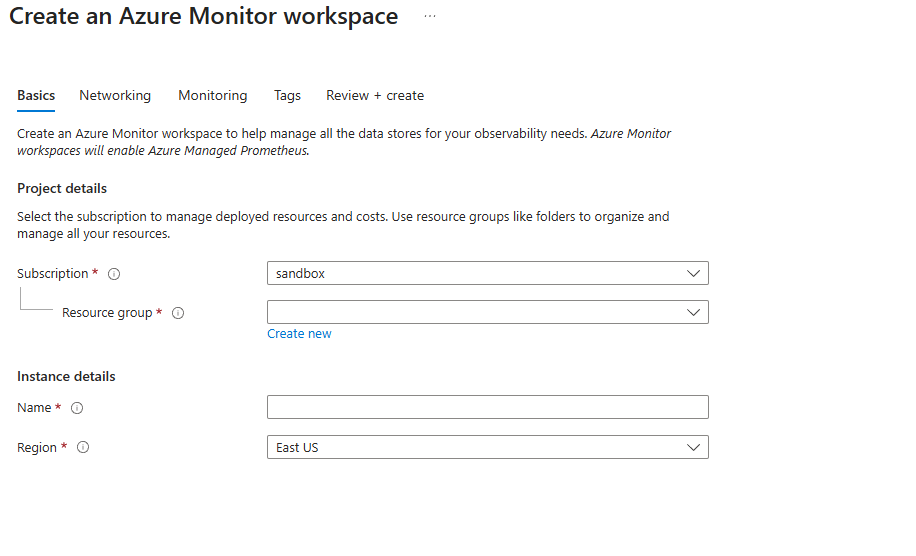
Task: Open the Subscription dropdown showing sandbox
Action: point(488,273)
